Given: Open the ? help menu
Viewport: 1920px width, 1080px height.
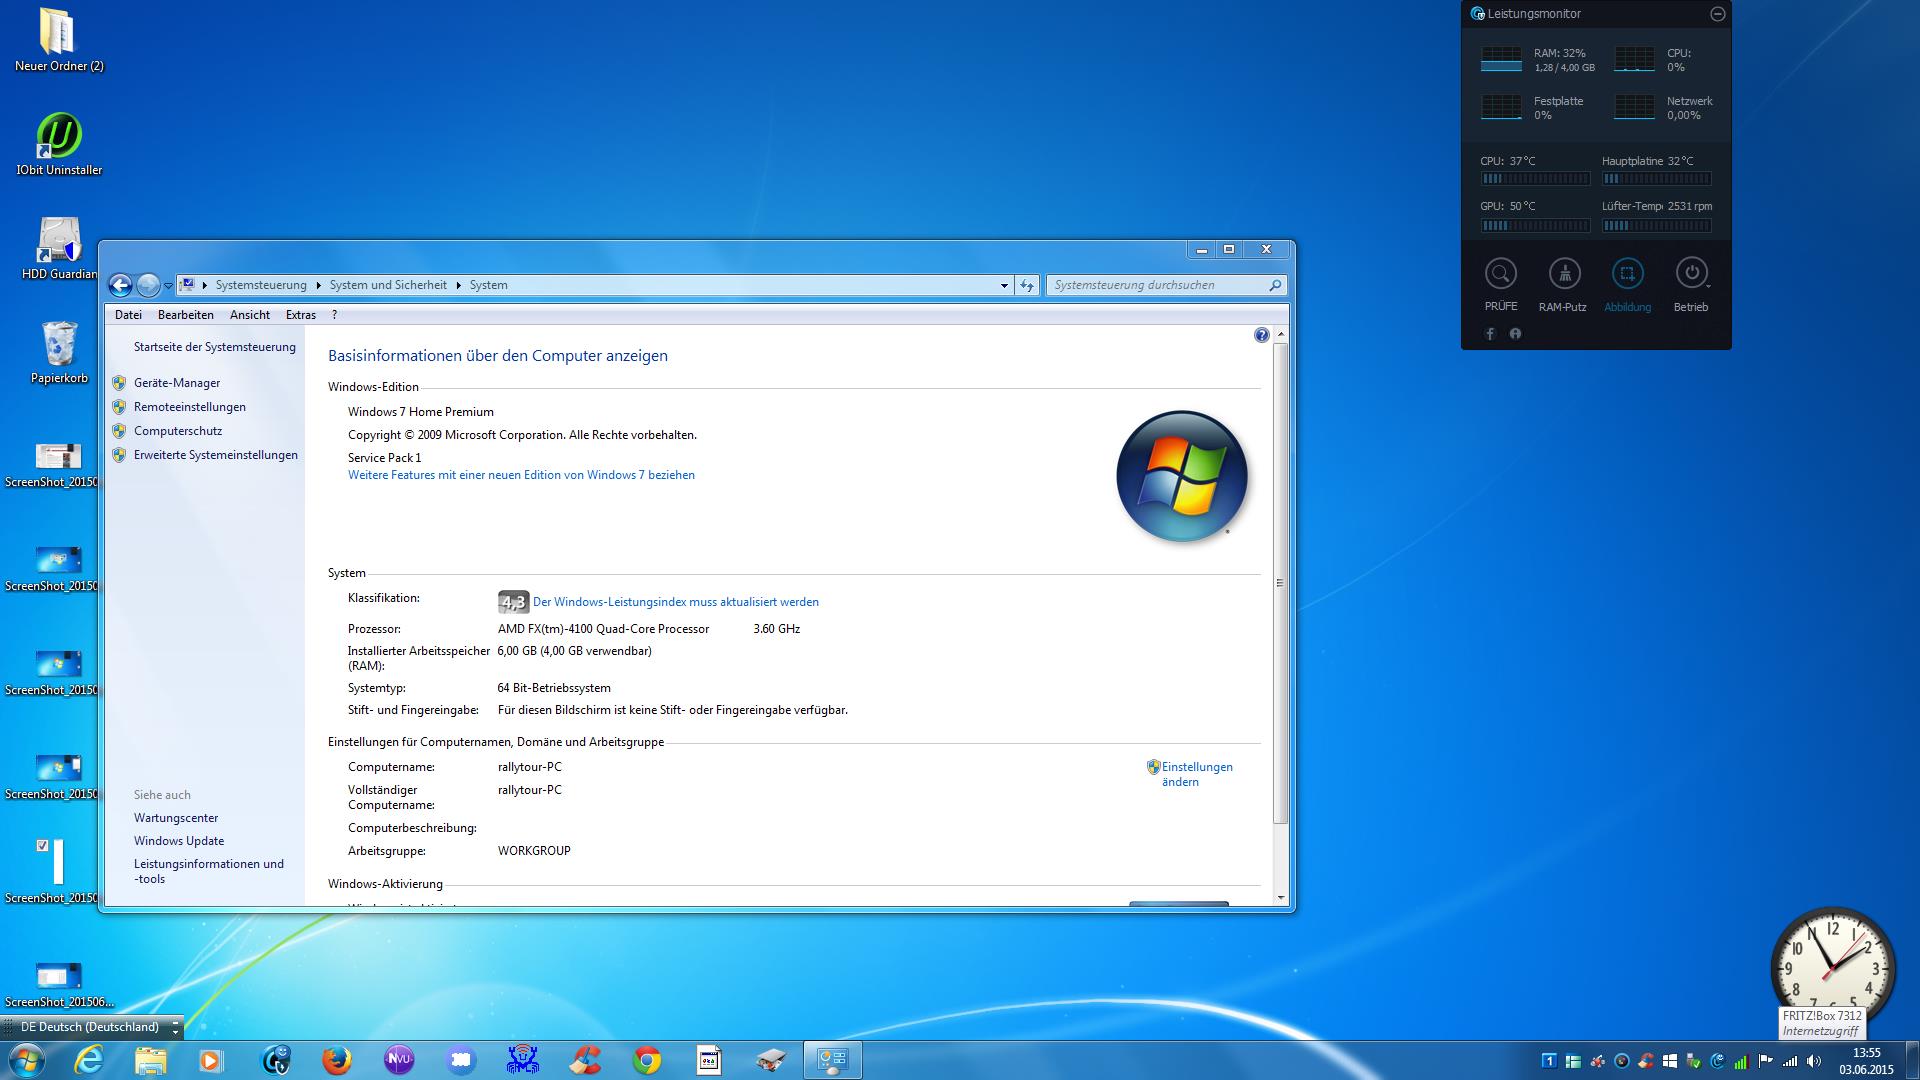Looking at the screenshot, I should (334, 314).
